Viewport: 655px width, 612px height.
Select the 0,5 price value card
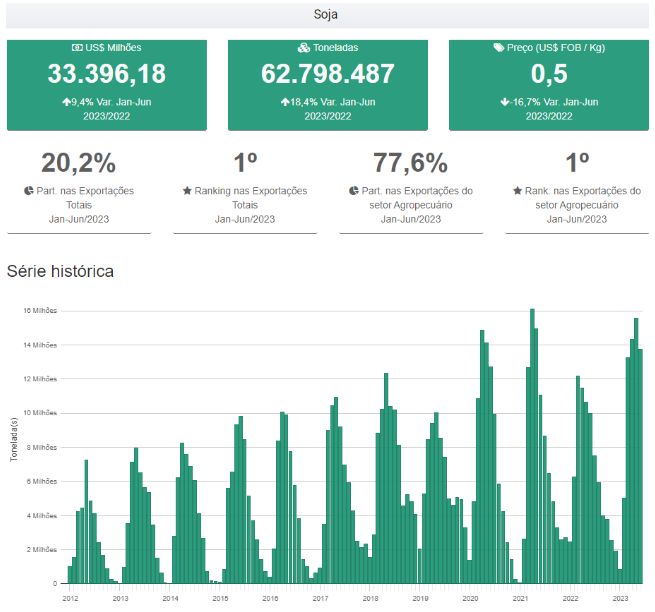point(548,74)
